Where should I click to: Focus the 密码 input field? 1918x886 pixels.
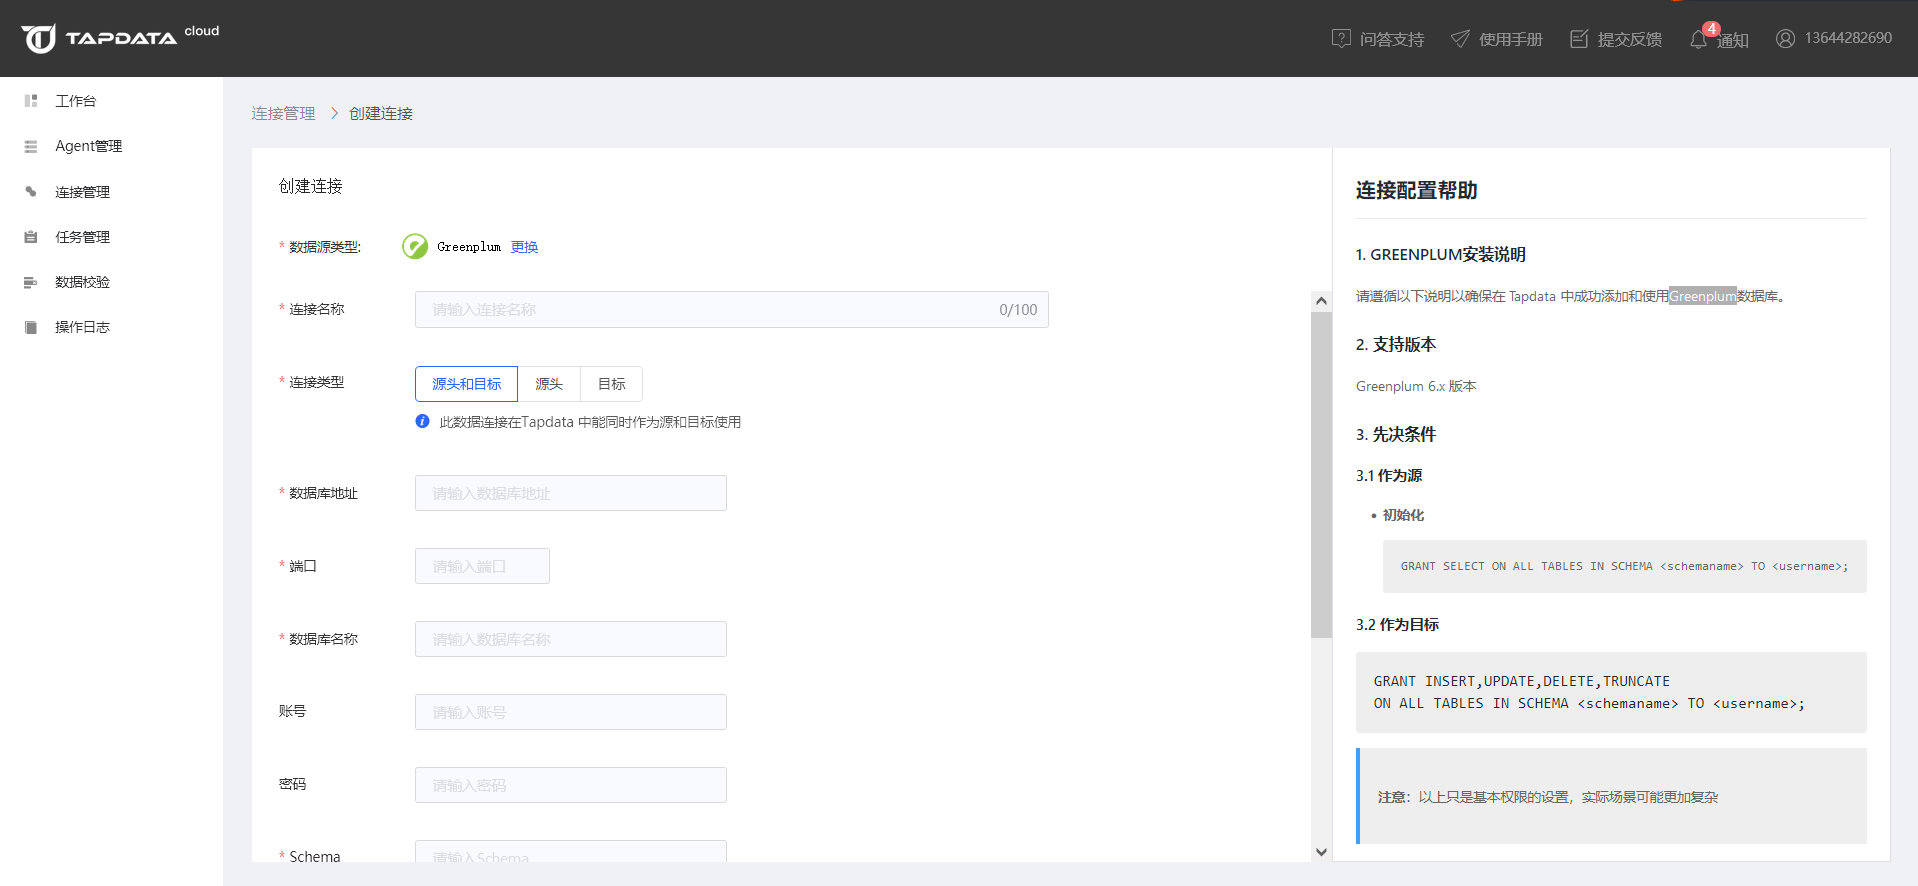point(570,785)
